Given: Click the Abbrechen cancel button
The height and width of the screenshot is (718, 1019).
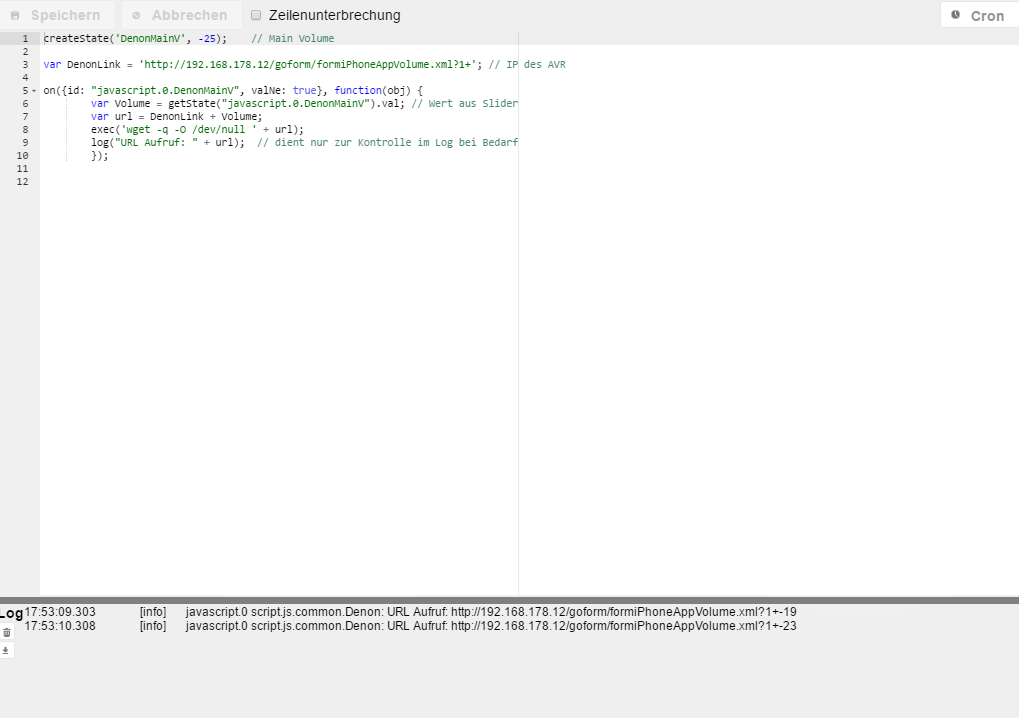Looking at the screenshot, I should click(181, 15).
